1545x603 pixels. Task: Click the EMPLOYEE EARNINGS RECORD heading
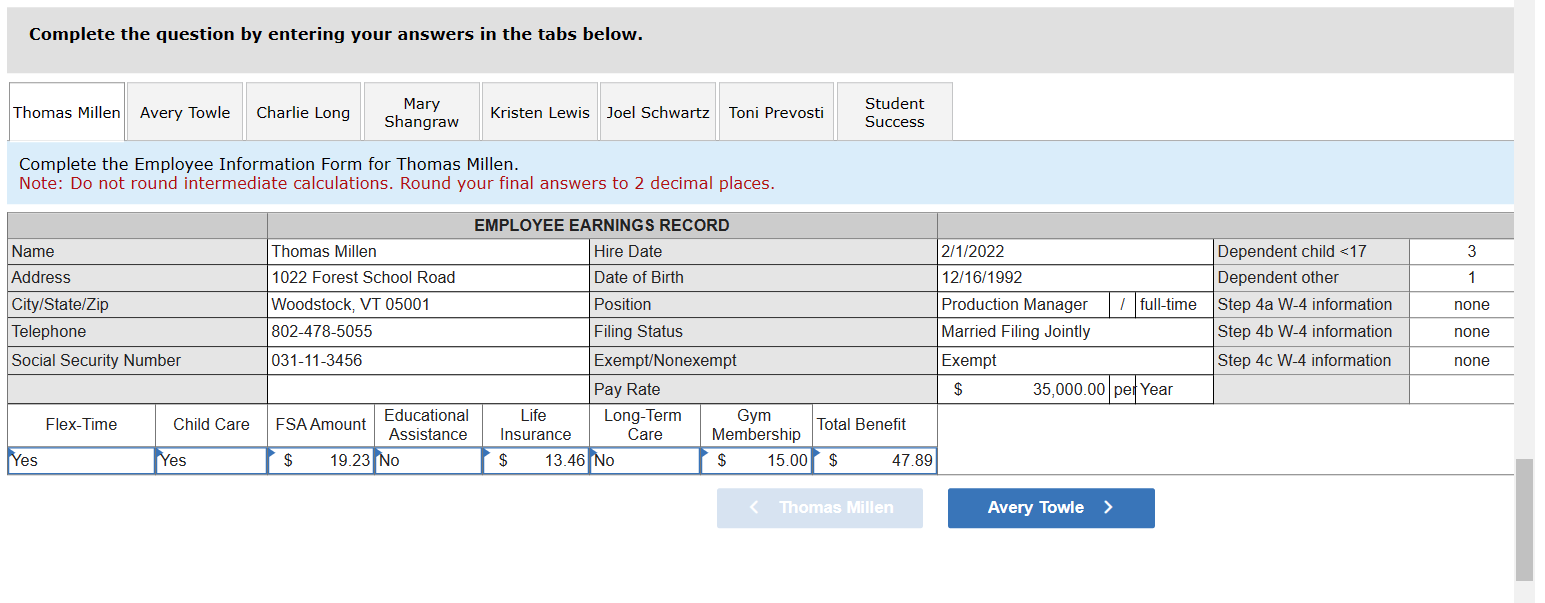tap(602, 226)
